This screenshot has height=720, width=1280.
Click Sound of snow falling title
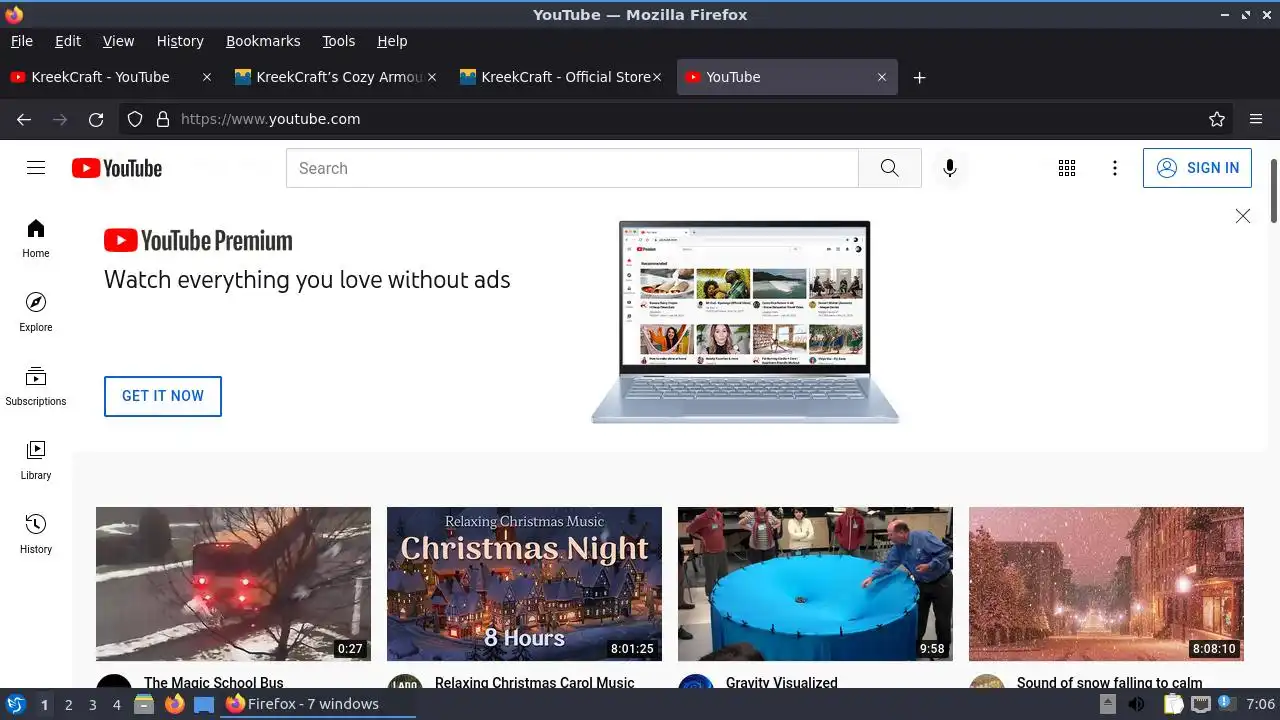tap(1109, 682)
